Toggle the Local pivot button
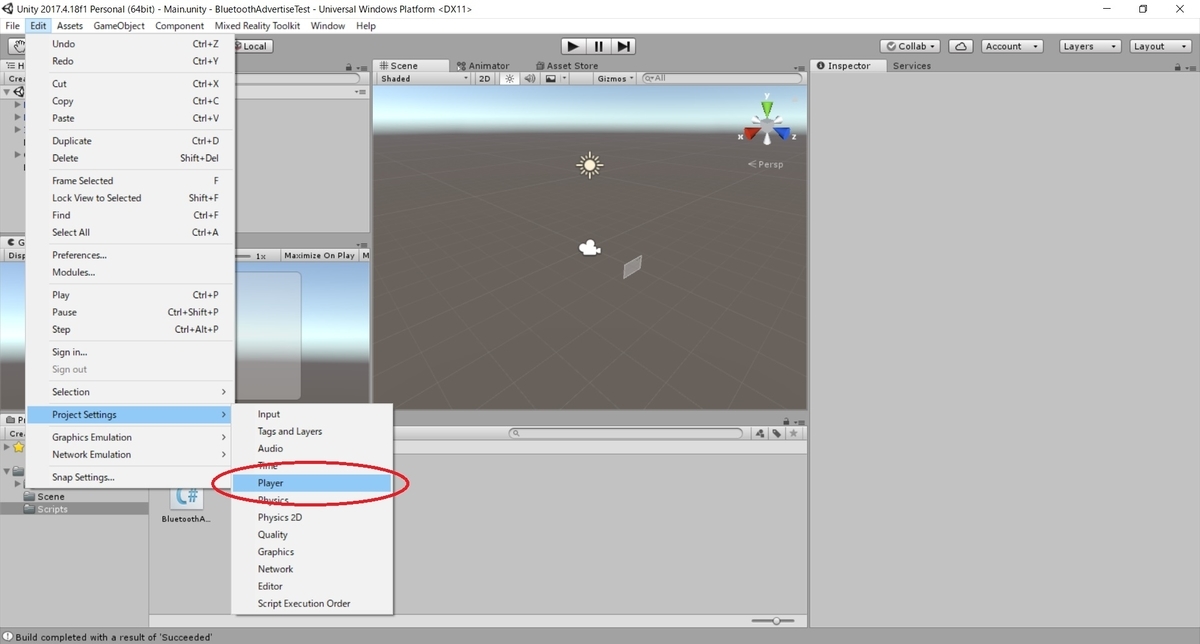This screenshot has height=644, width=1200. pyautogui.click(x=252, y=46)
